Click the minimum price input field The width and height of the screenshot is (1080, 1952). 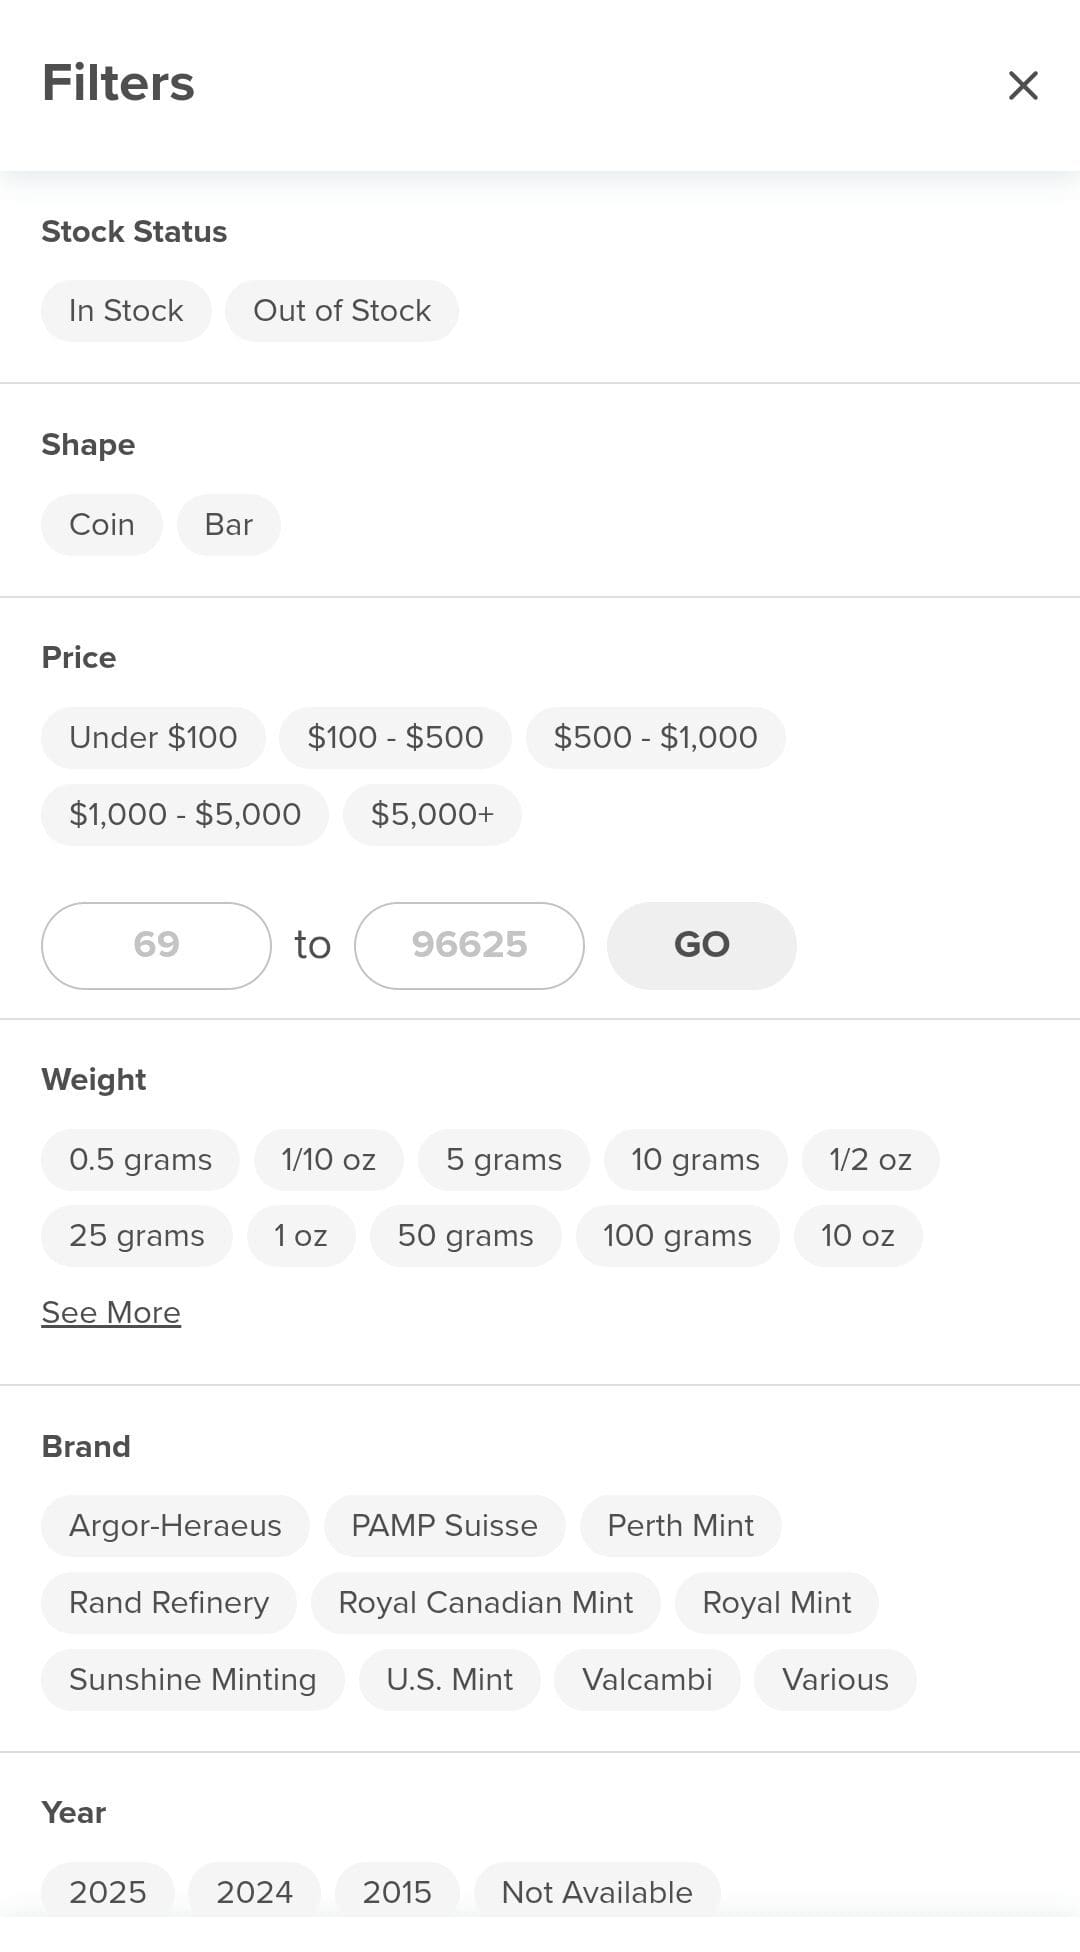156,945
